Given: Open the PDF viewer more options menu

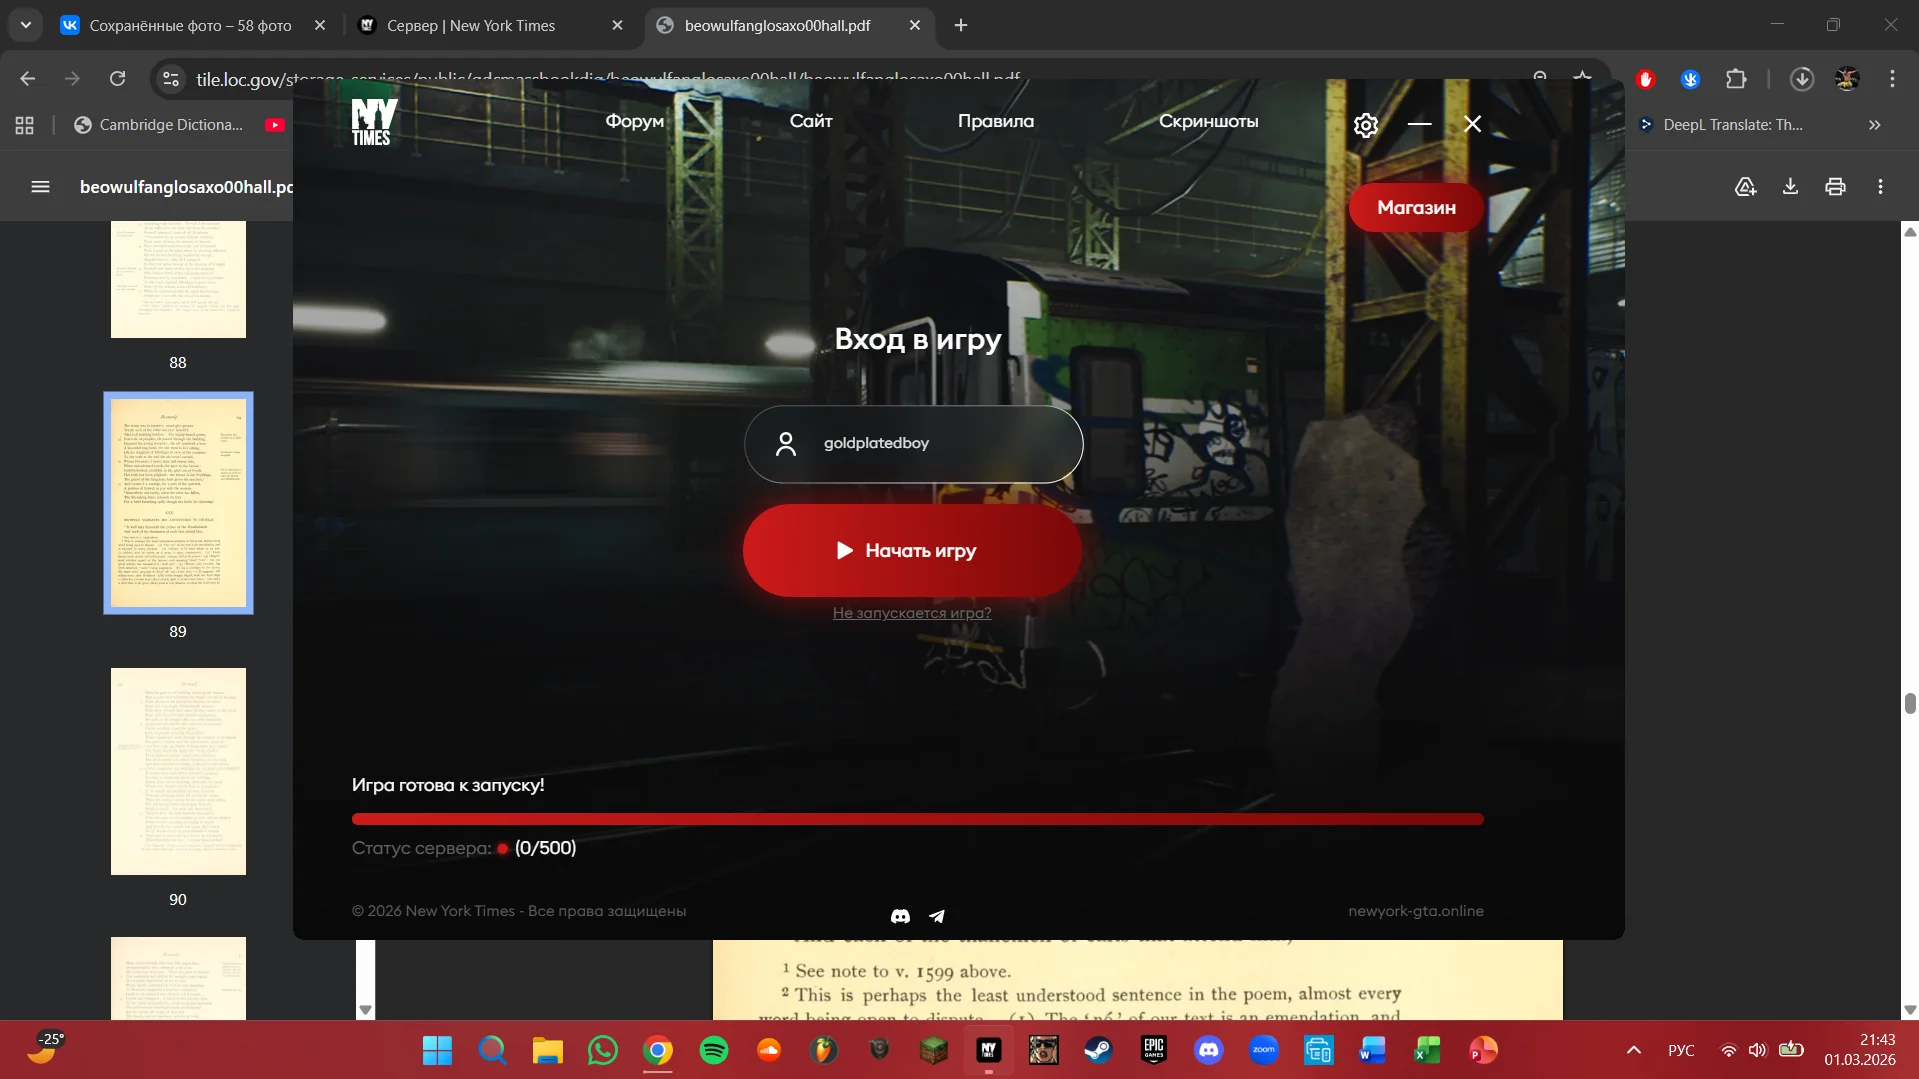Looking at the screenshot, I should click(x=1880, y=187).
